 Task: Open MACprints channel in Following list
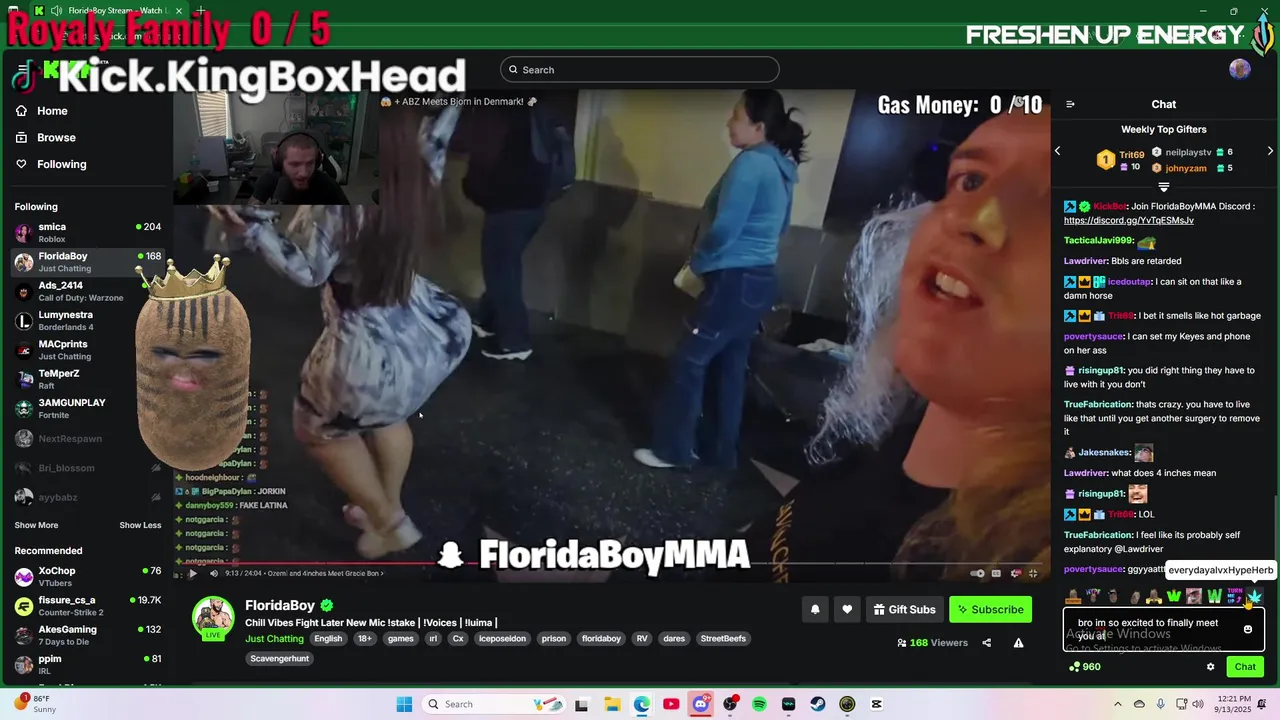tap(87, 350)
